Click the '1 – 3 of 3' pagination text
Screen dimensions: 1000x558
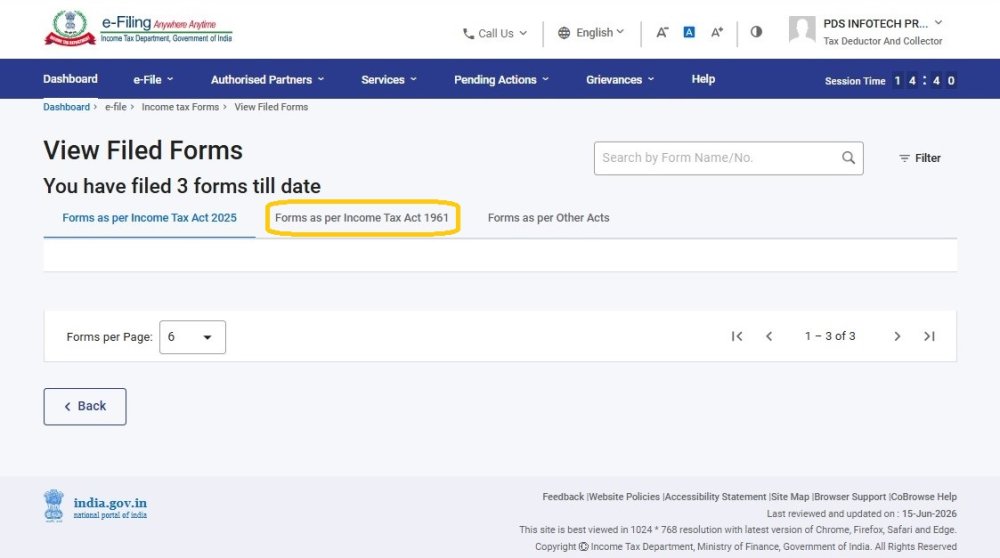point(830,336)
